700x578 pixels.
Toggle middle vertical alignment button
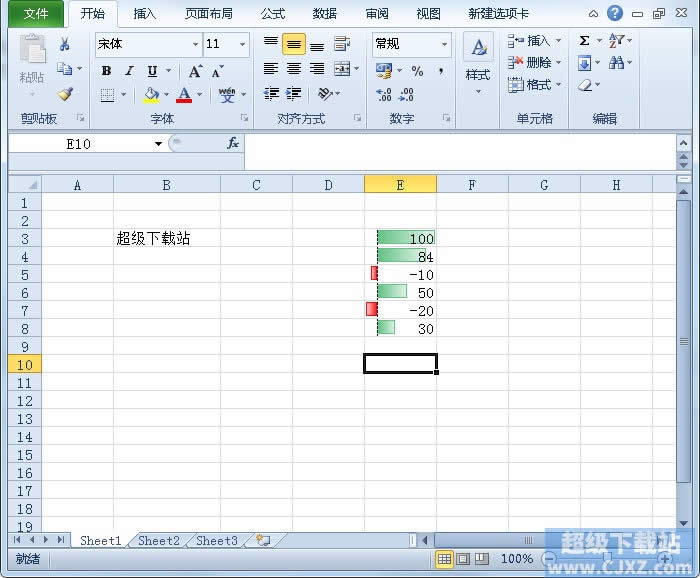[x=293, y=44]
